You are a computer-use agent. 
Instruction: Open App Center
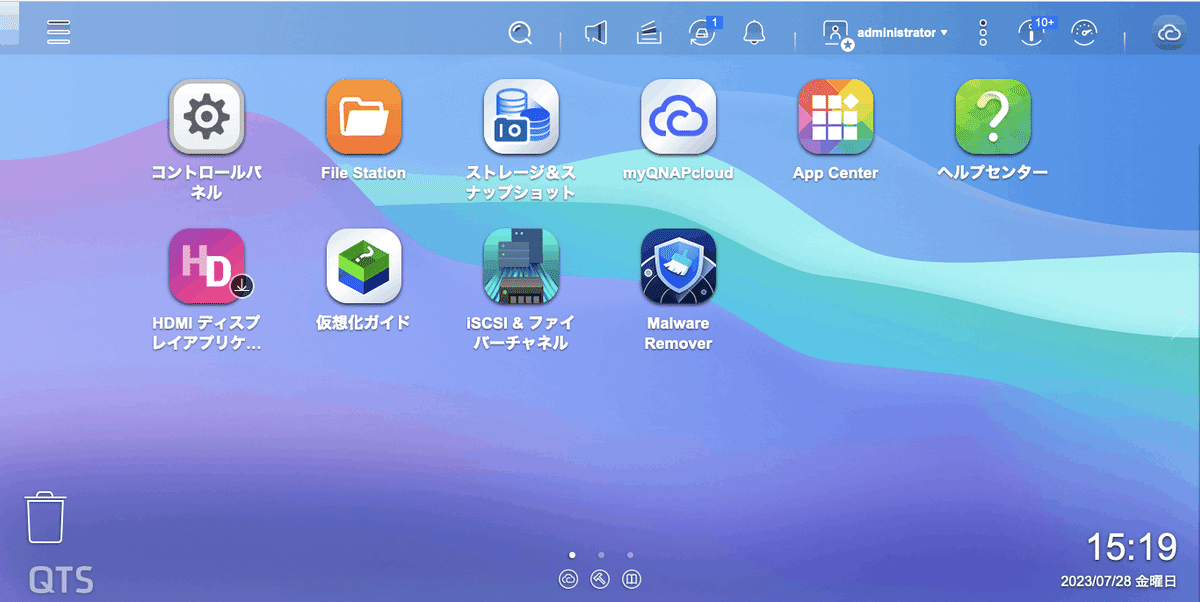(x=835, y=117)
